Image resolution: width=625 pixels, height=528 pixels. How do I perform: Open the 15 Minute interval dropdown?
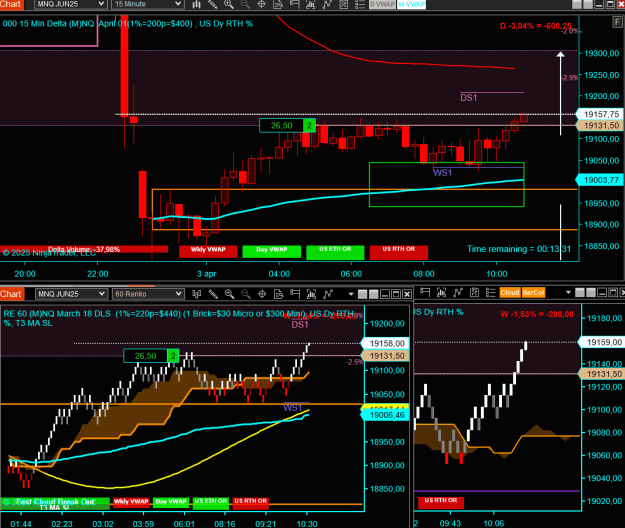pos(147,4)
